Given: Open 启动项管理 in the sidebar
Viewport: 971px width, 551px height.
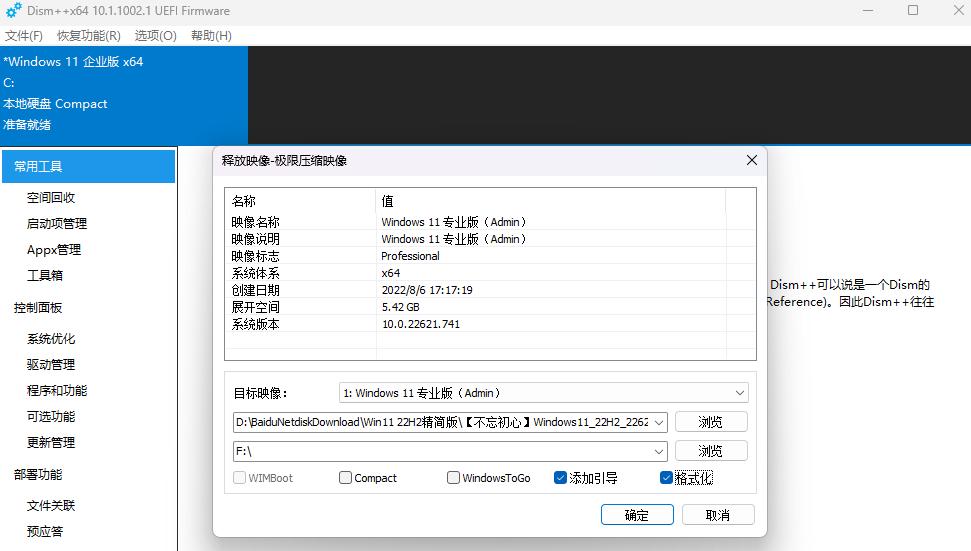Looking at the screenshot, I should coord(56,223).
